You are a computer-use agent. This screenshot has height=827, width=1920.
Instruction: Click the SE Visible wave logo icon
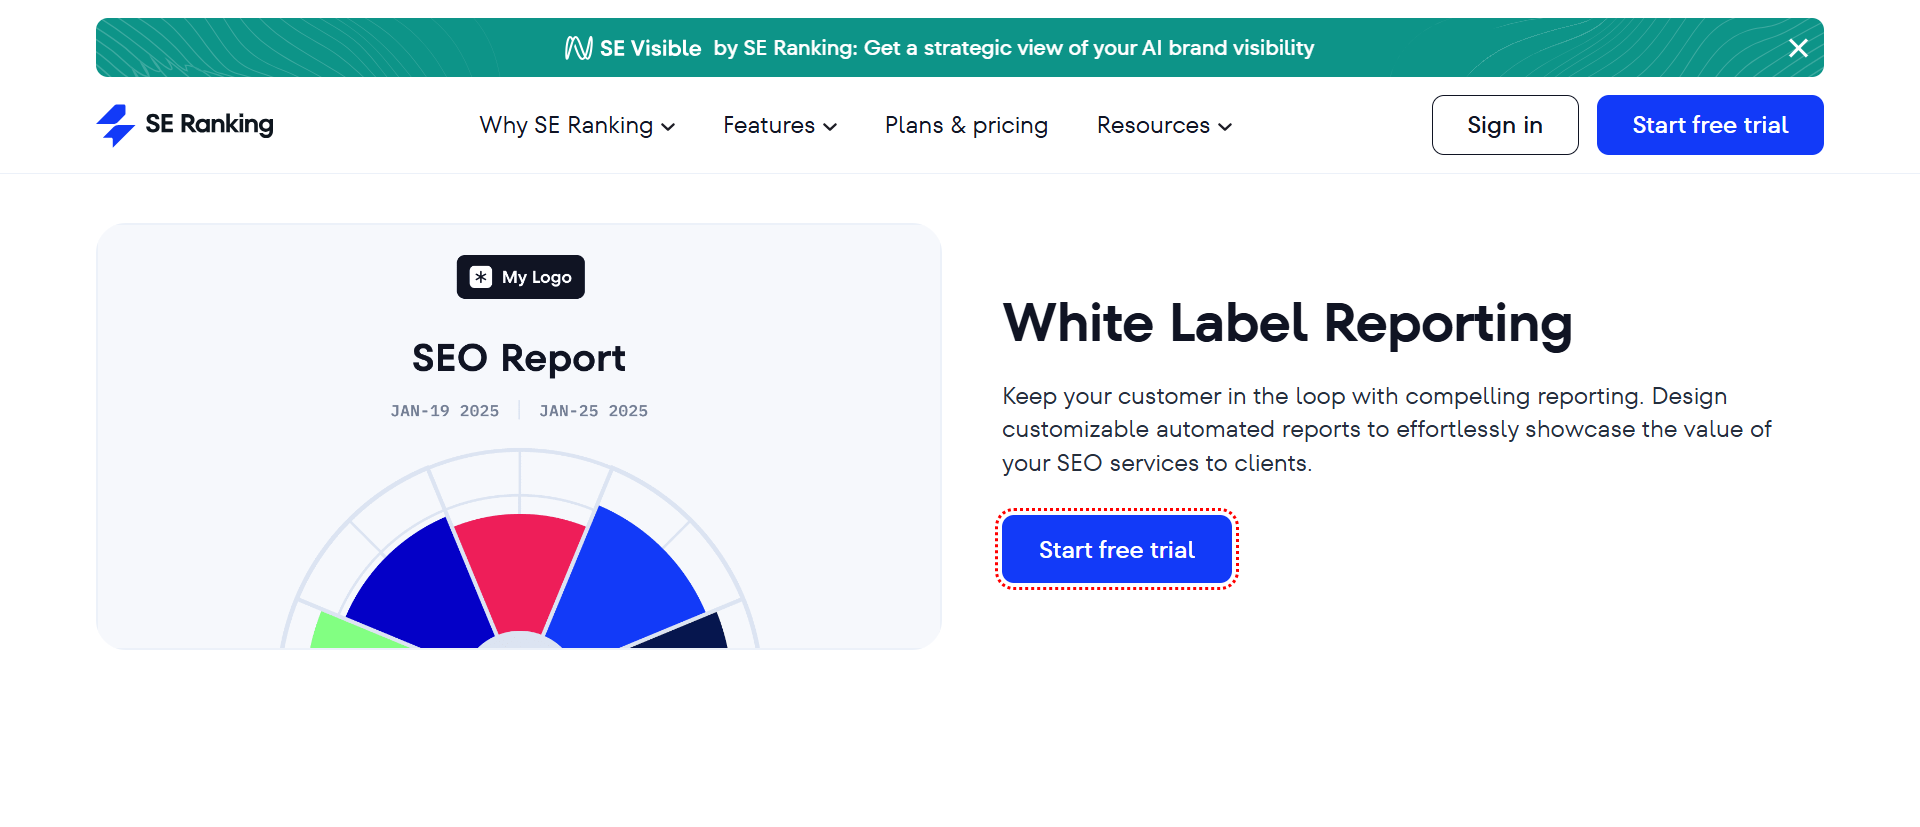point(578,48)
